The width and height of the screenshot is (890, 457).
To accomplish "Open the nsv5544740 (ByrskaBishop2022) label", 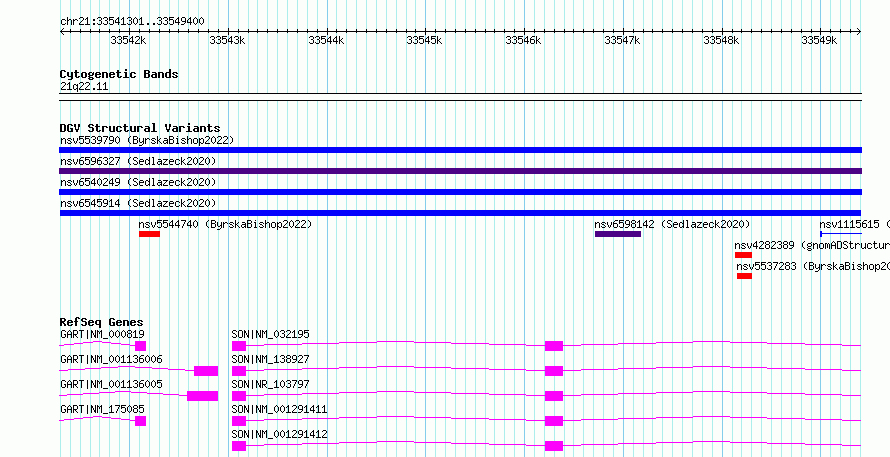I will [225, 224].
